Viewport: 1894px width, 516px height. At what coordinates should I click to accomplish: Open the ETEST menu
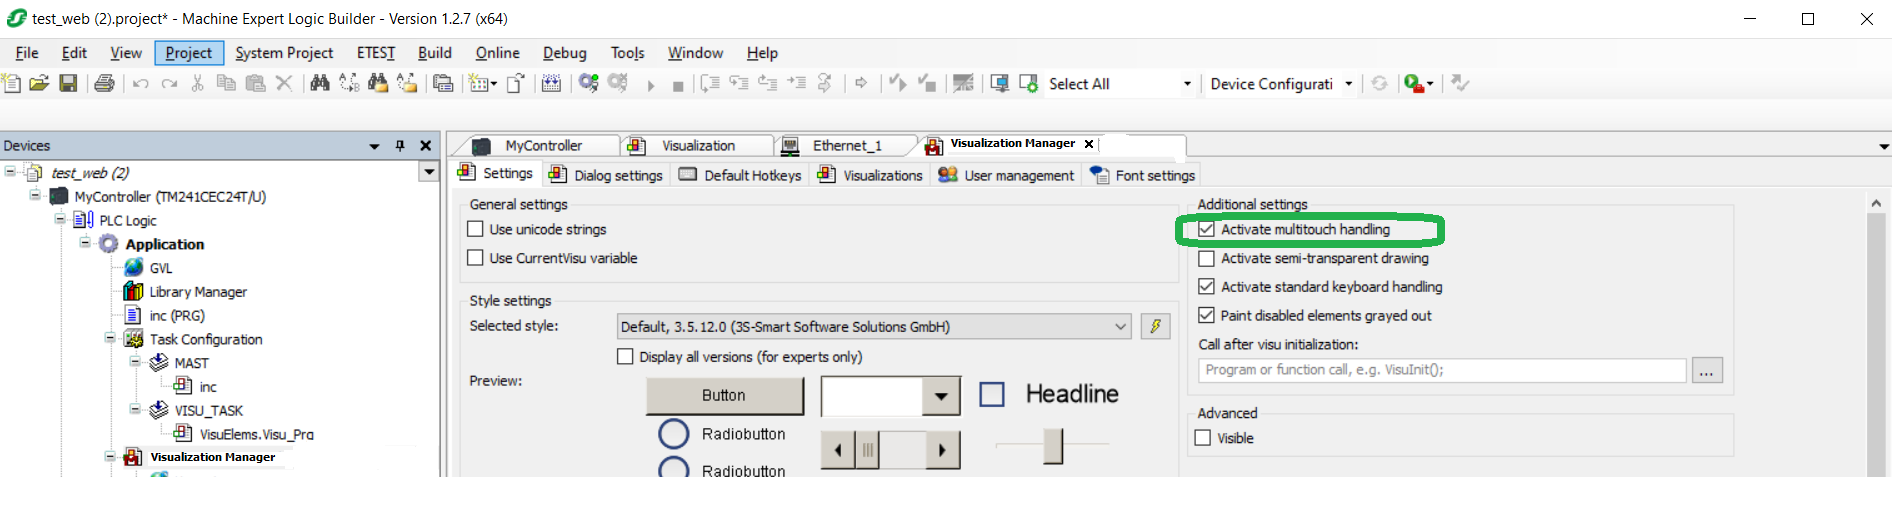[376, 53]
